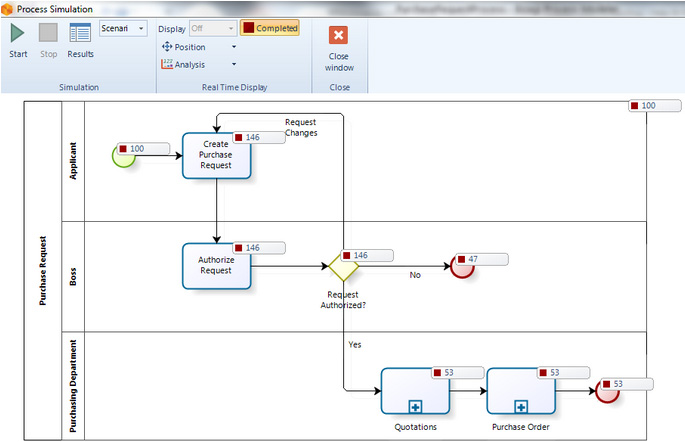Open the Scenario dropdown

tap(123, 28)
